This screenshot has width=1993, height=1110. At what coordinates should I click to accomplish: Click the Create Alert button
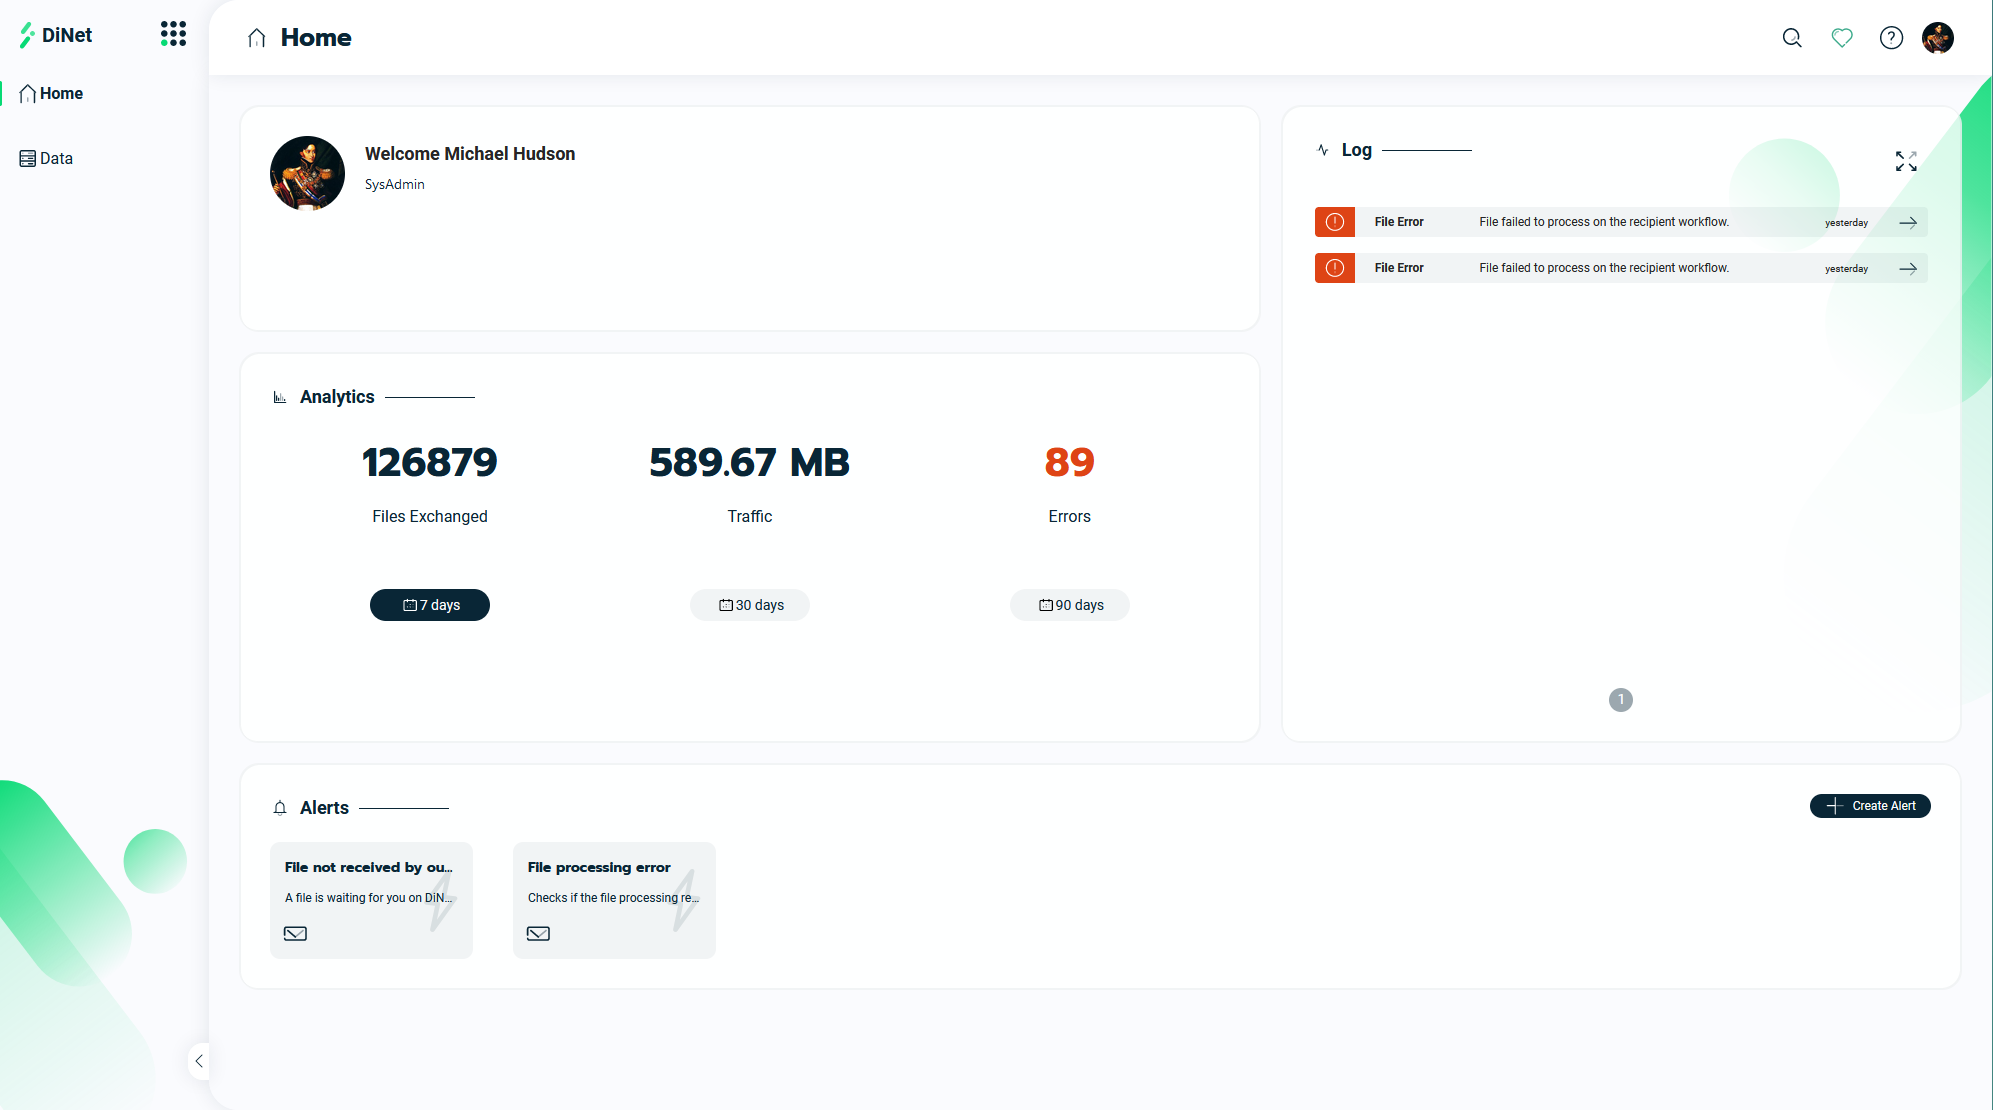[x=1869, y=806]
